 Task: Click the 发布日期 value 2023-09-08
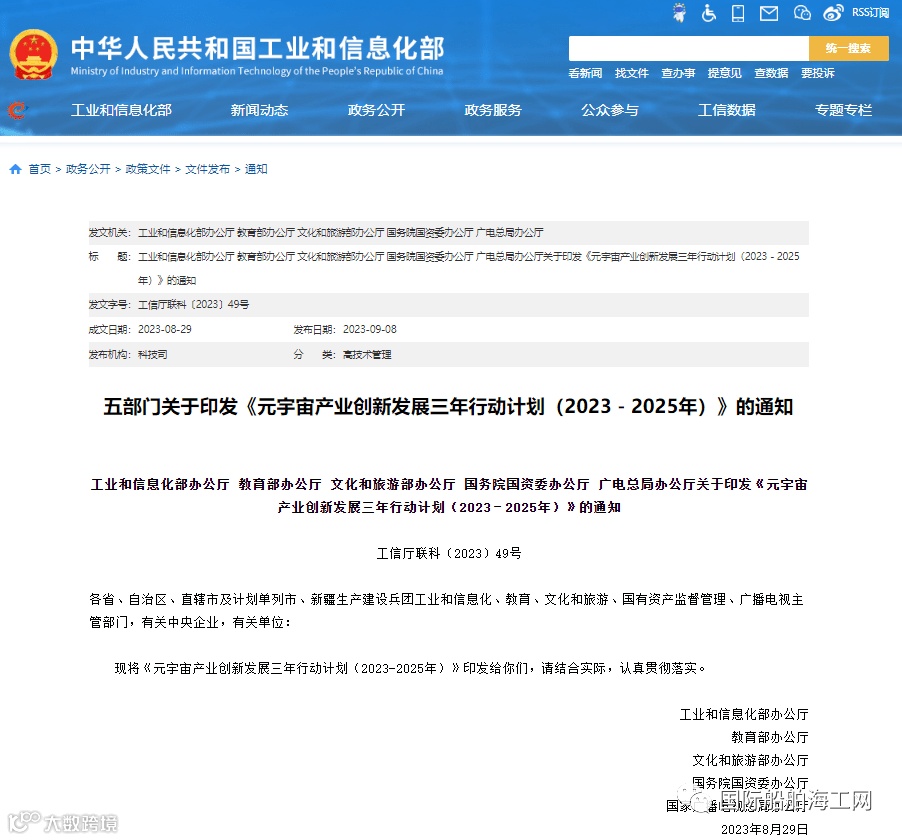(370, 329)
